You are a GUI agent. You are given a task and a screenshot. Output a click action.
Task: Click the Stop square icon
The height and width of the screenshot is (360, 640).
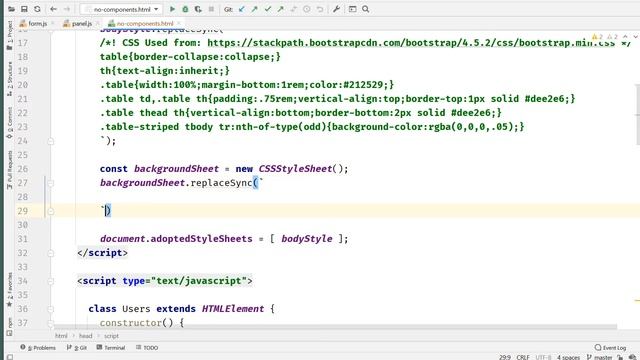[211, 9]
